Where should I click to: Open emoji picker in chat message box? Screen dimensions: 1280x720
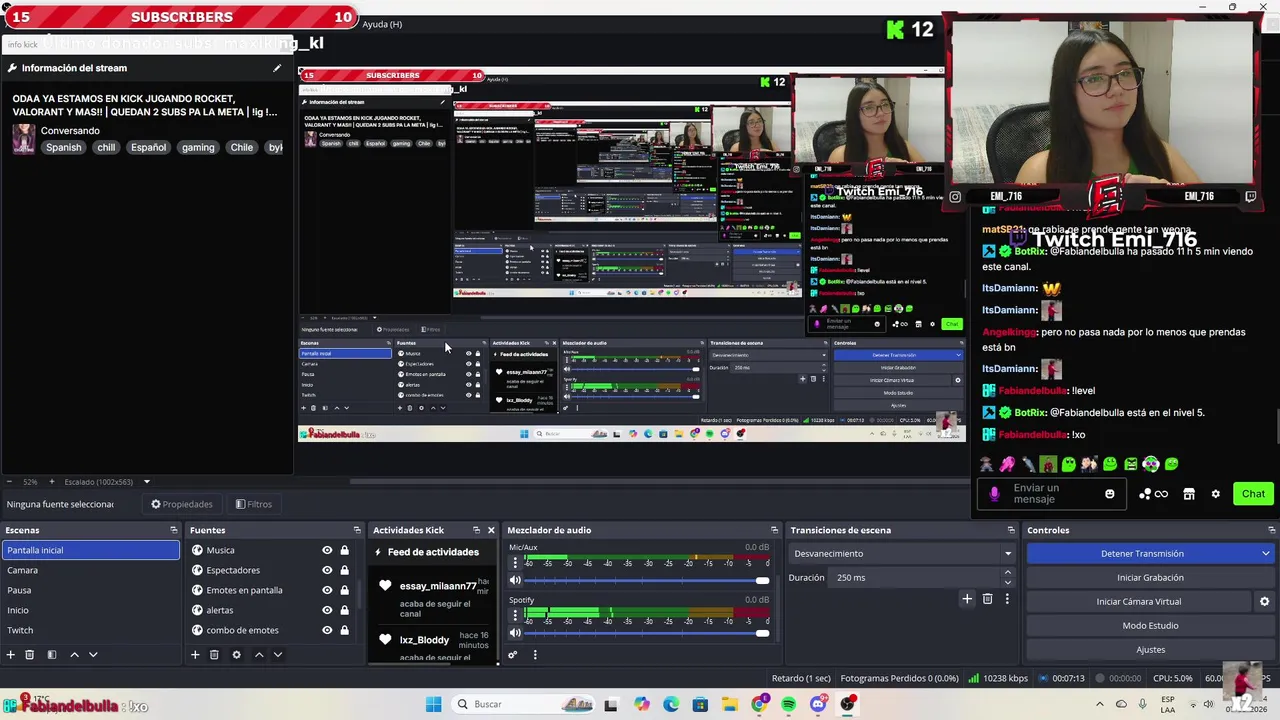click(1109, 494)
